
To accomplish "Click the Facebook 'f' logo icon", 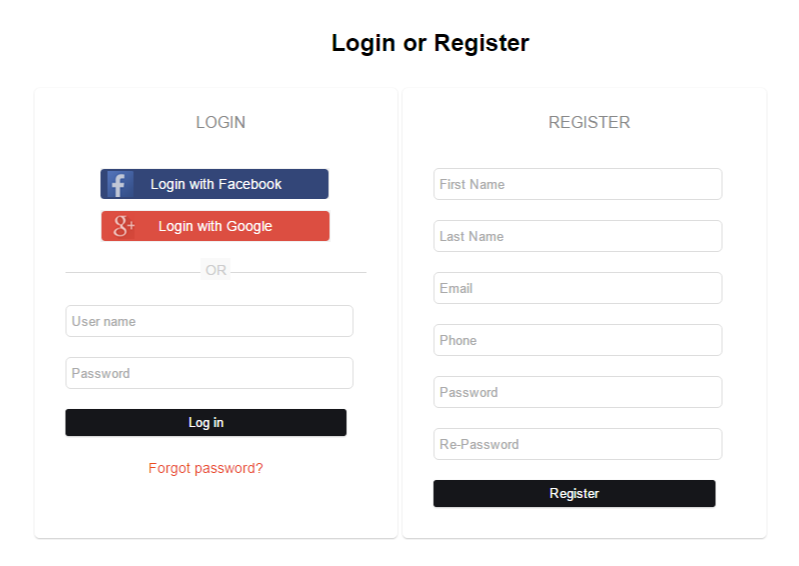I will 120,184.
